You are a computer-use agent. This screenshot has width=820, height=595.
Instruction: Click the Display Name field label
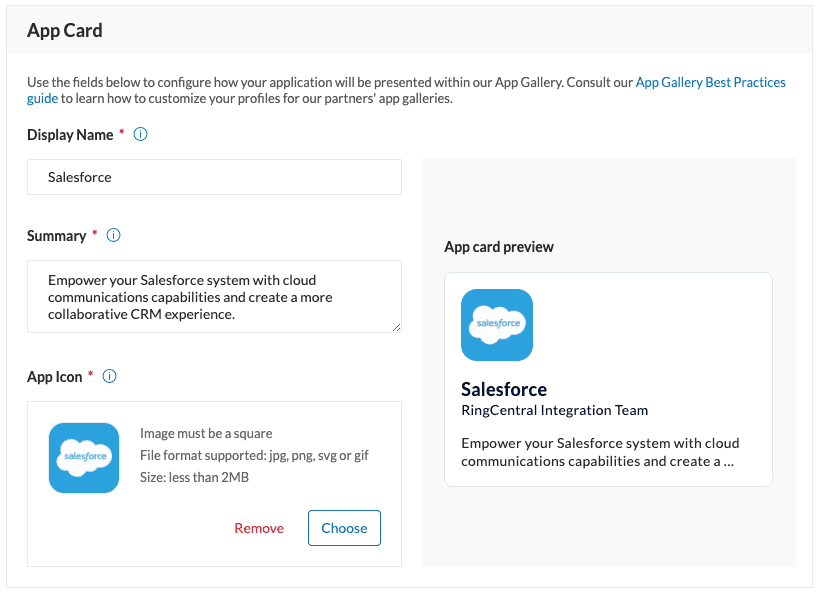70,134
